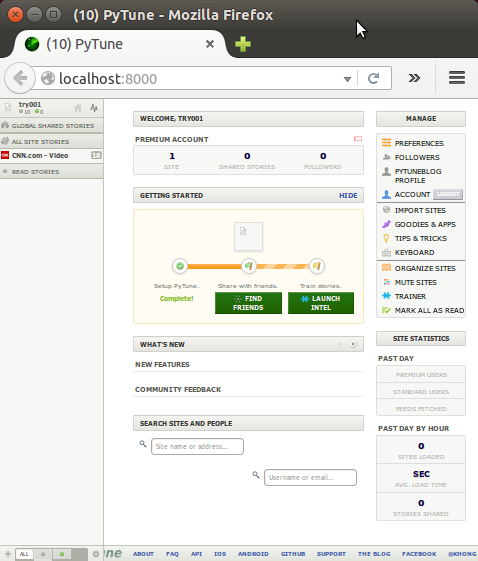
Task: Open the Preferences icon in Manage
Action: click(x=386, y=143)
